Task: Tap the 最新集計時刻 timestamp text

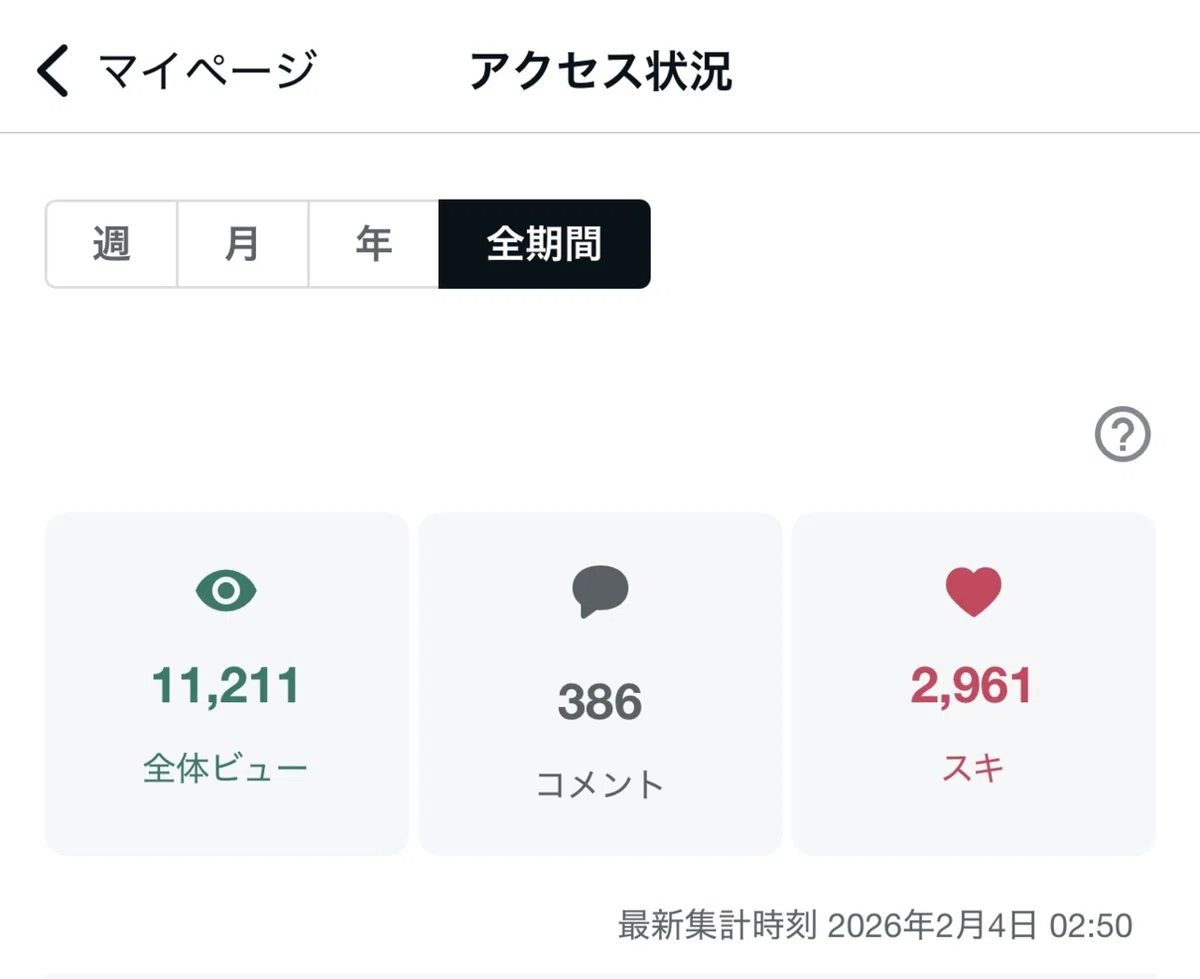Action: pos(875,925)
